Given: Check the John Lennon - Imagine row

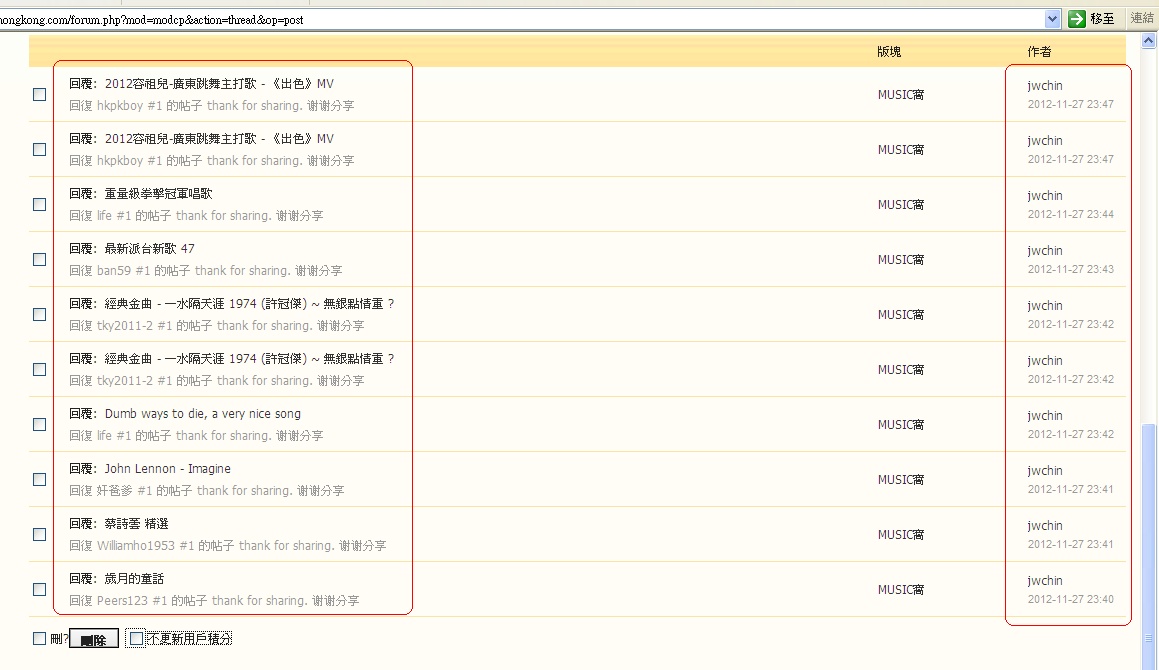Looking at the screenshot, I should pyautogui.click(x=40, y=479).
